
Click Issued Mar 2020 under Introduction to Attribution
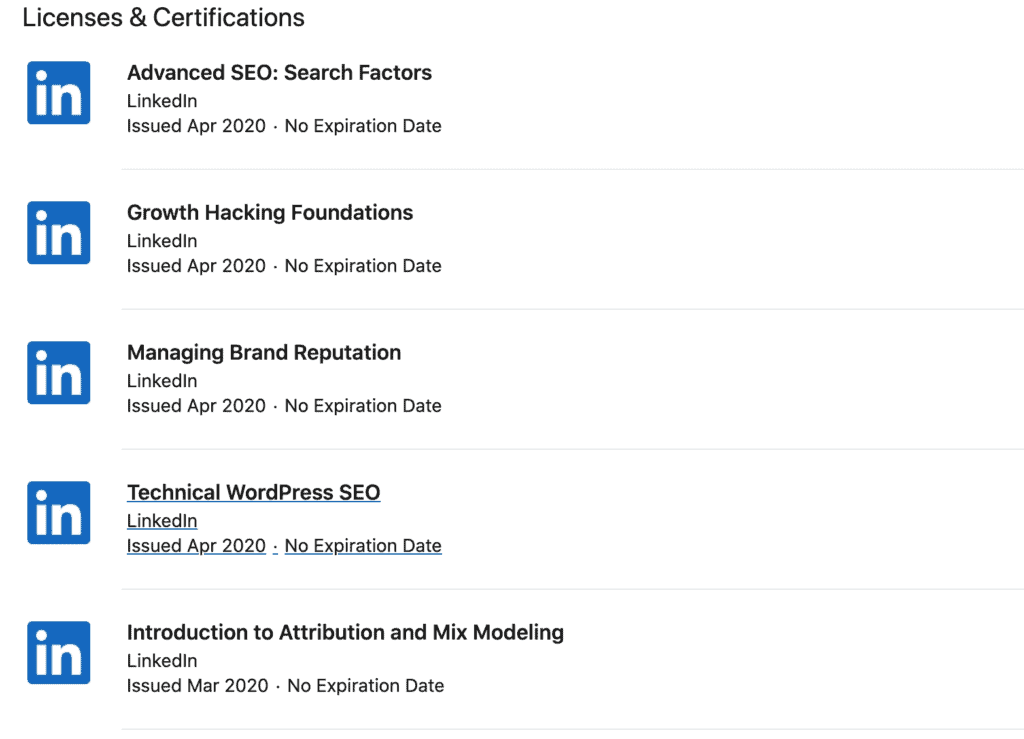point(196,685)
